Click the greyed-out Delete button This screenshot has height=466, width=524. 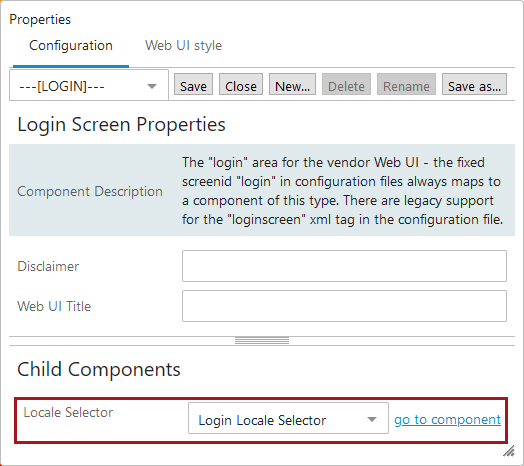pos(346,84)
